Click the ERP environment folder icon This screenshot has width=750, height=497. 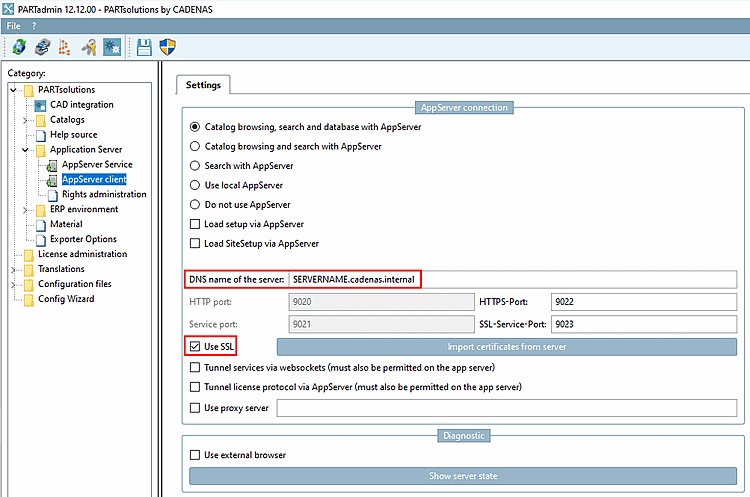click(41, 210)
